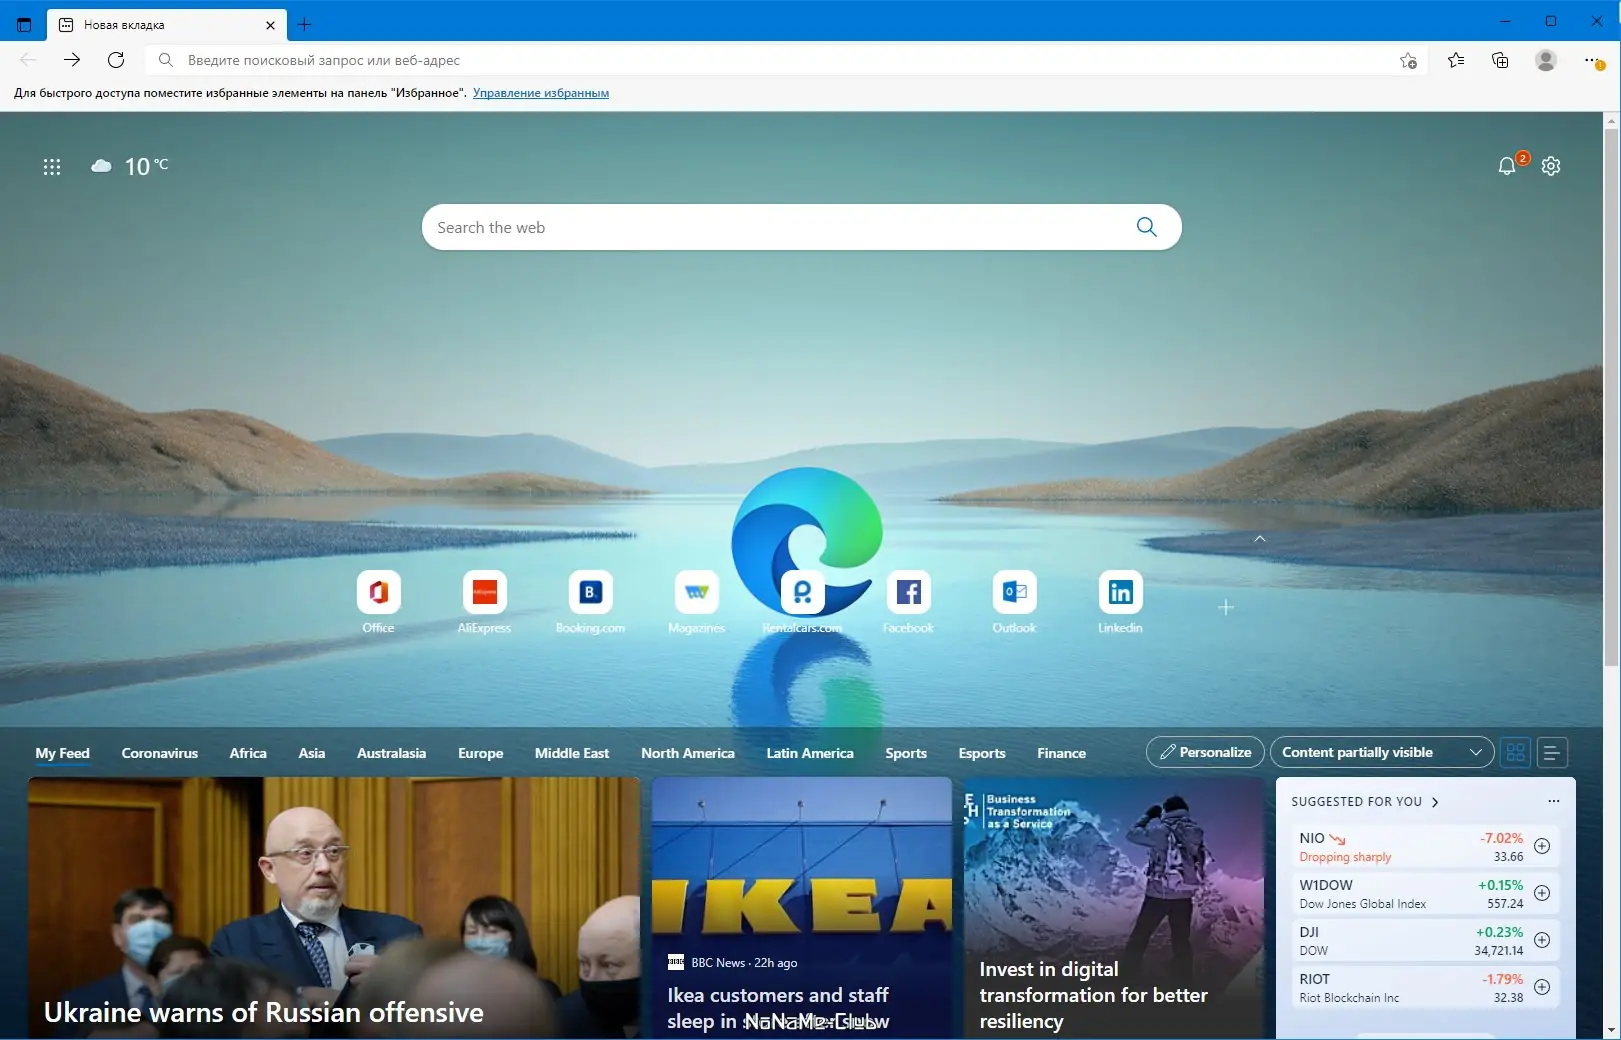Switch to the Asia tab

312,753
